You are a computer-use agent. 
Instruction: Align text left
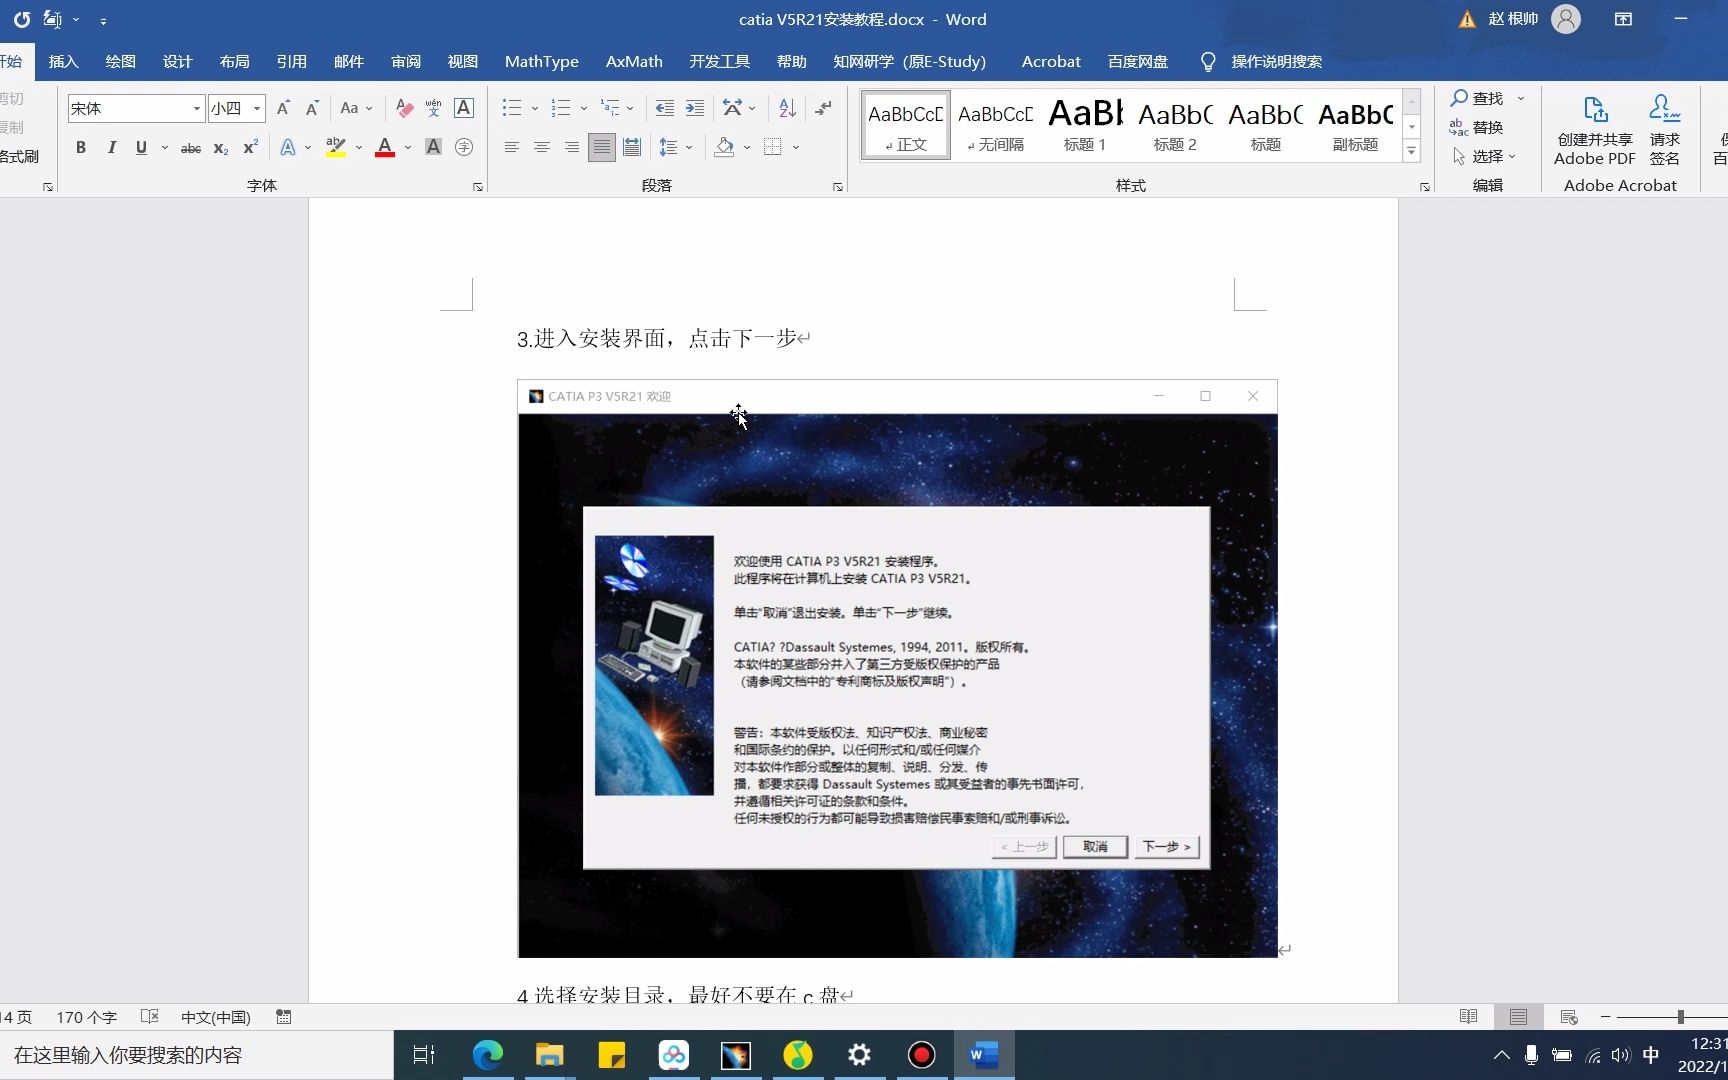(511, 147)
